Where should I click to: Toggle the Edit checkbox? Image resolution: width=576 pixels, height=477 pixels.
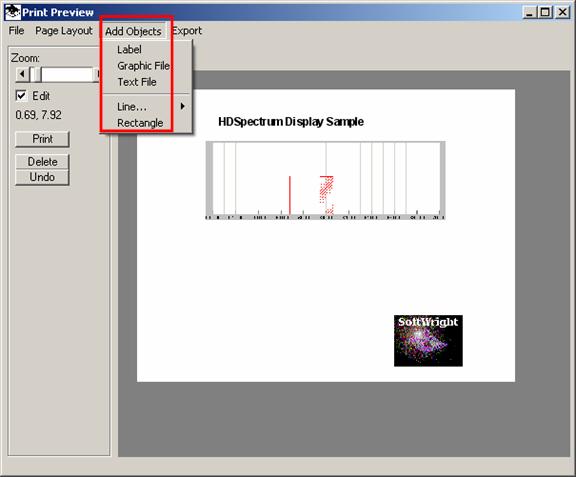tap(21, 96)
